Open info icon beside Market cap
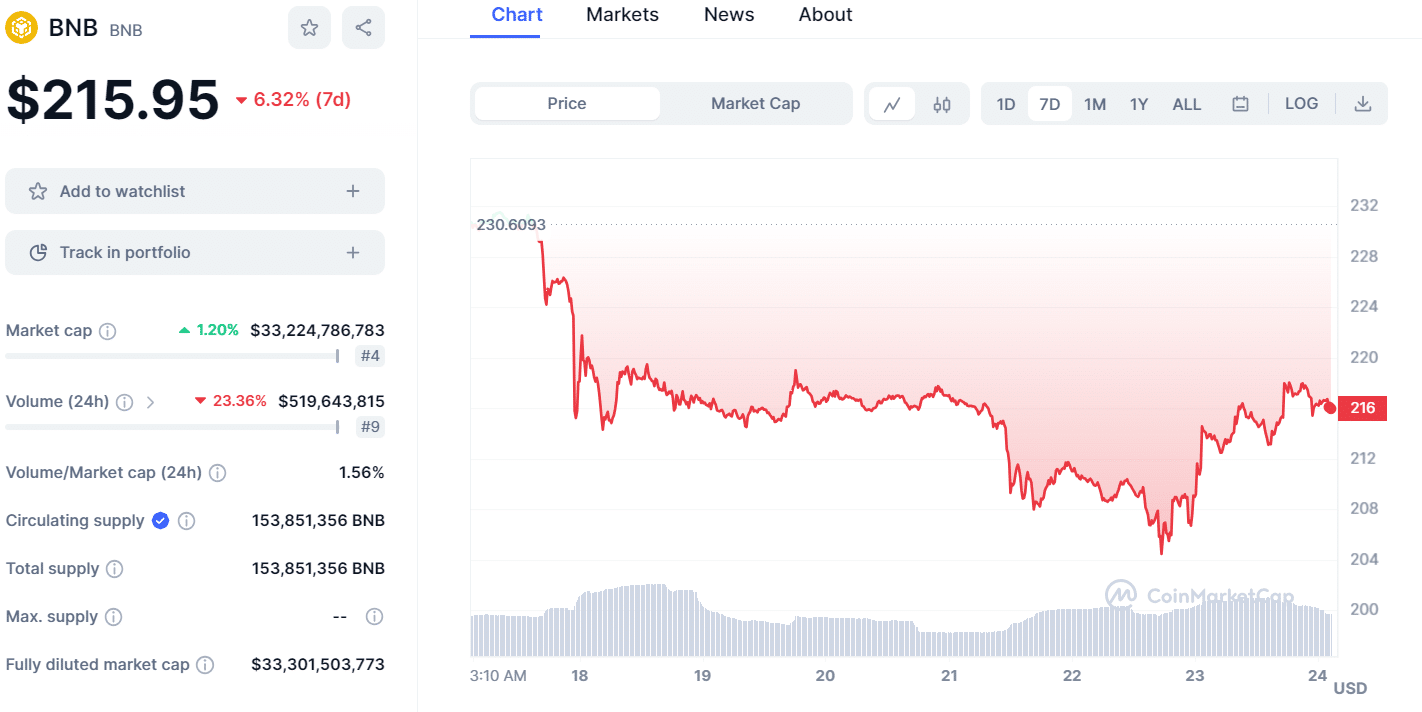 pos(108,331)
